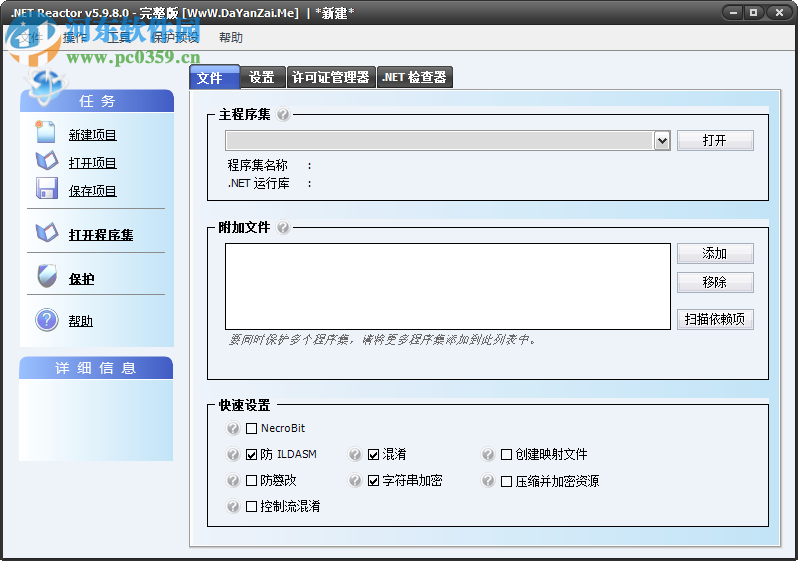Click help icon next to 主程序集 heading
The height and width of the screenshot is (561, 798).
click(283, 115)
